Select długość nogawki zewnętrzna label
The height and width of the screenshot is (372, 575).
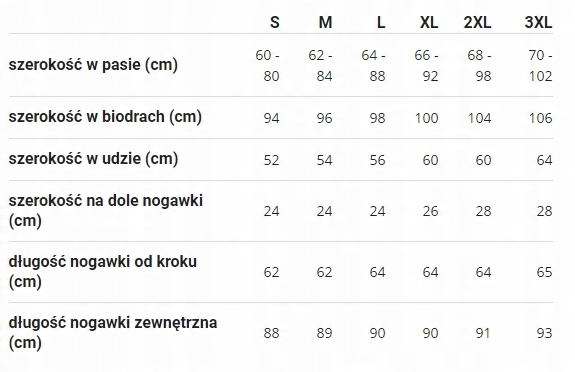113,332
